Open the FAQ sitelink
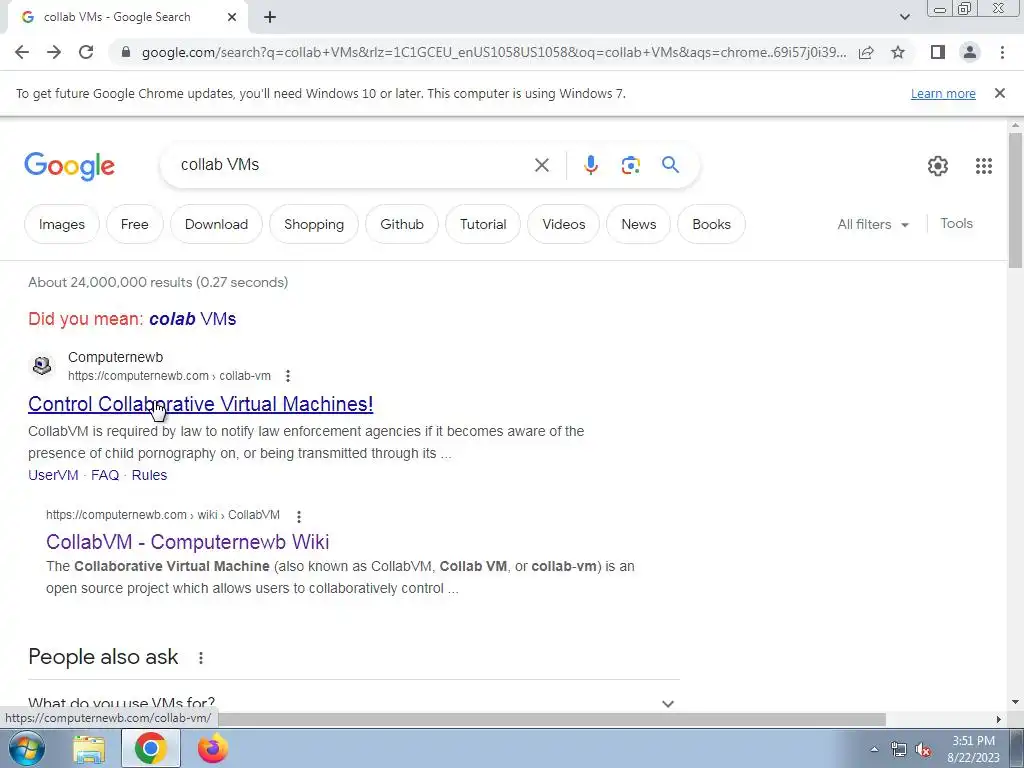The image size is (1024, 768). point(104,475)
